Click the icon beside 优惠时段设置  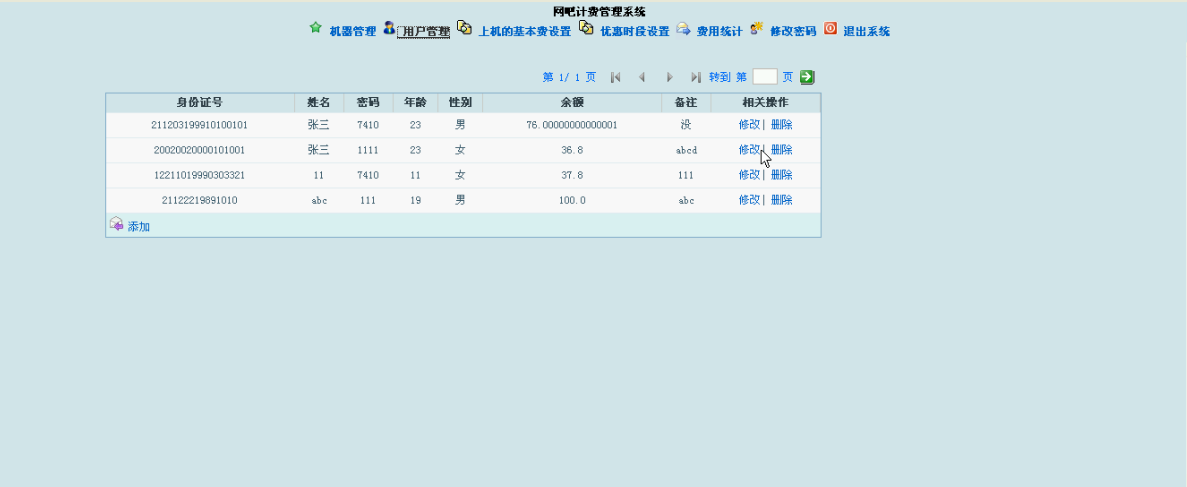pos(587,28)
